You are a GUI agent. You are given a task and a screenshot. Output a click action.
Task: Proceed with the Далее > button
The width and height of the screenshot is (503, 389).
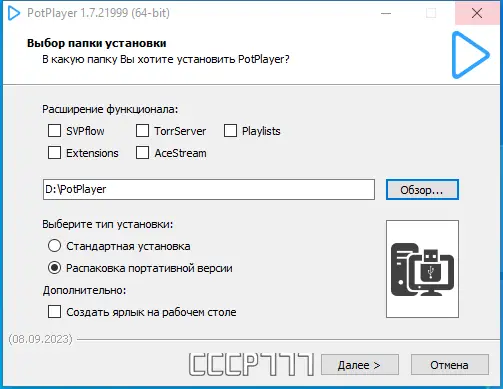[360, 365]
